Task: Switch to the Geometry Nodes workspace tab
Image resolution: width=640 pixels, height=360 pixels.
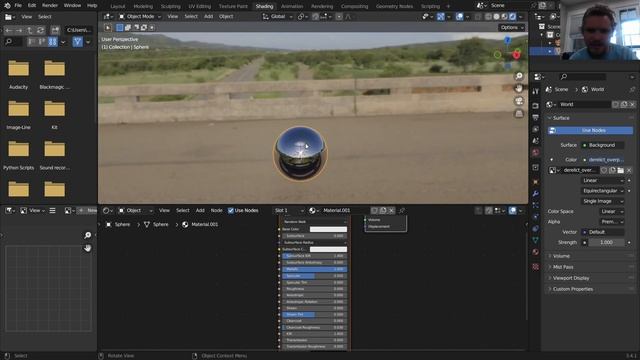Action: pyautogui.click(x=394, y=6)
